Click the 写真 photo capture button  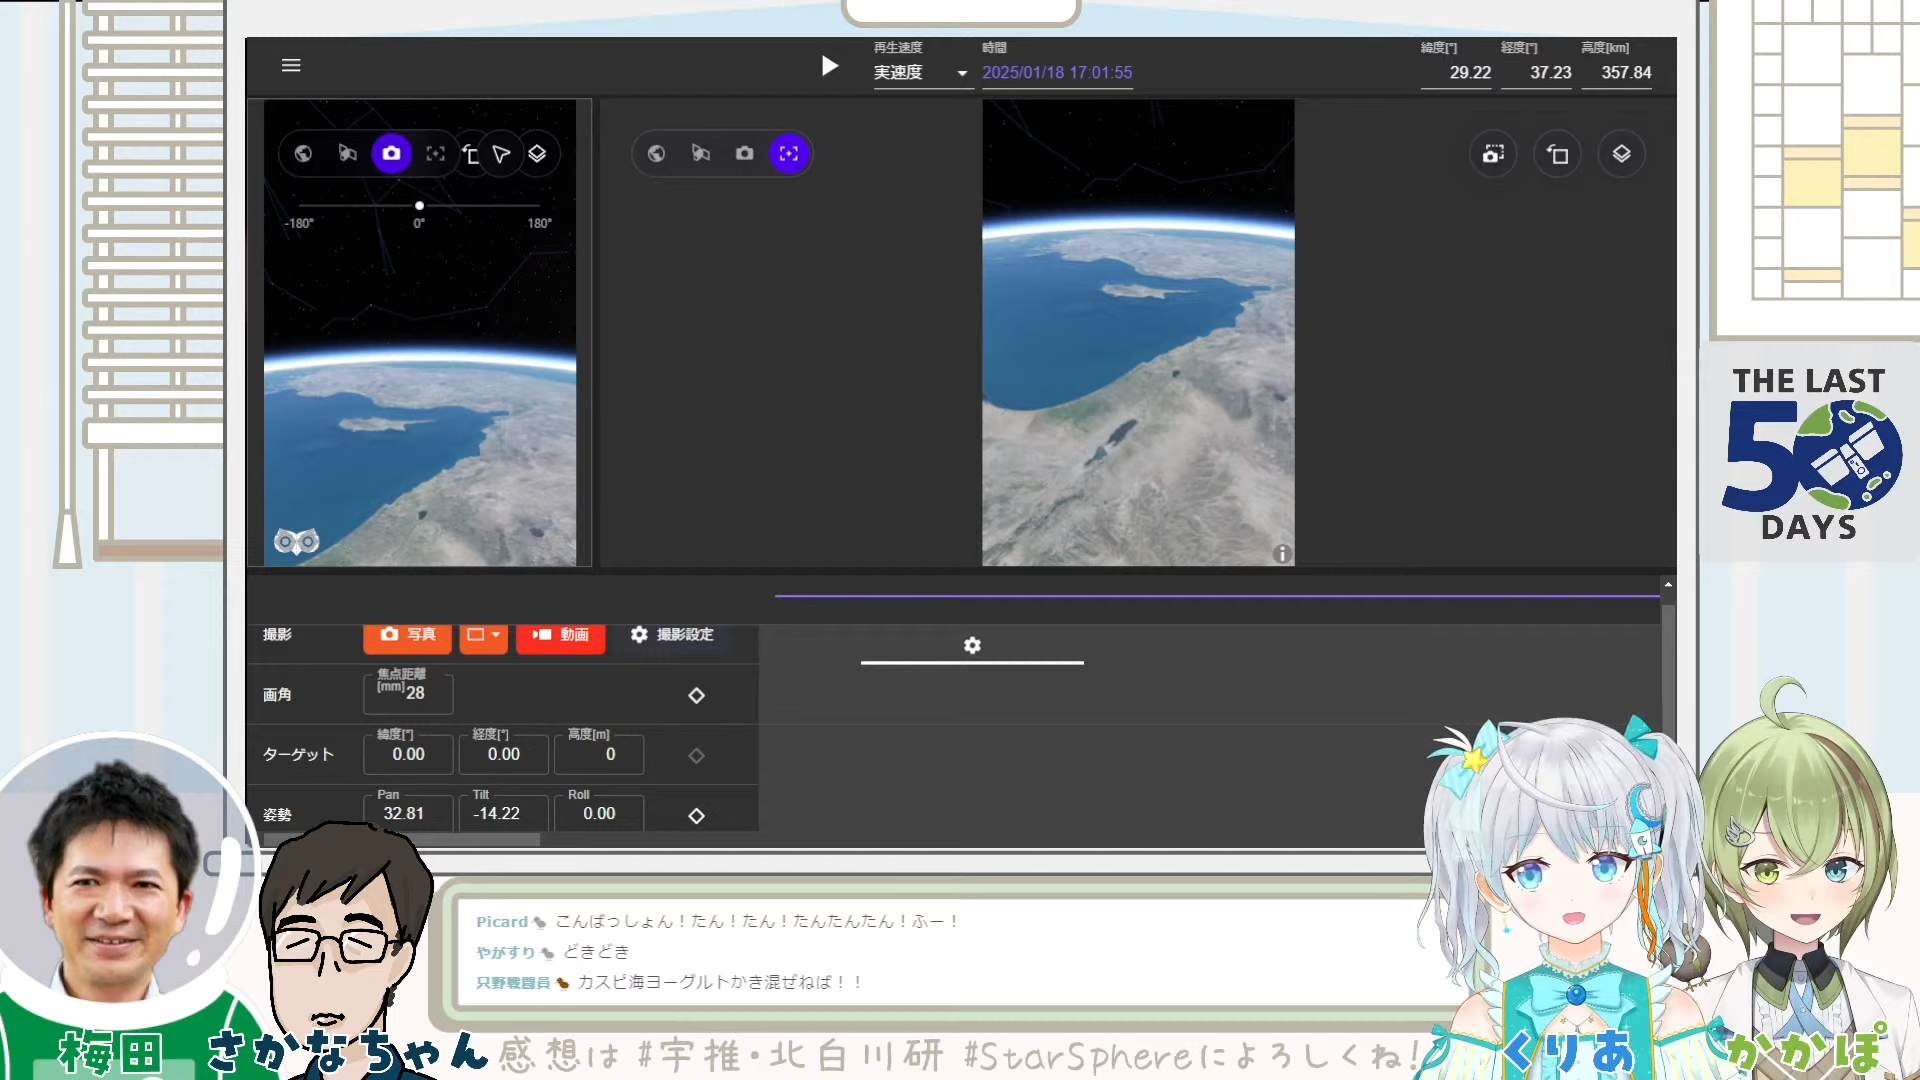click(x=407, y=635)
